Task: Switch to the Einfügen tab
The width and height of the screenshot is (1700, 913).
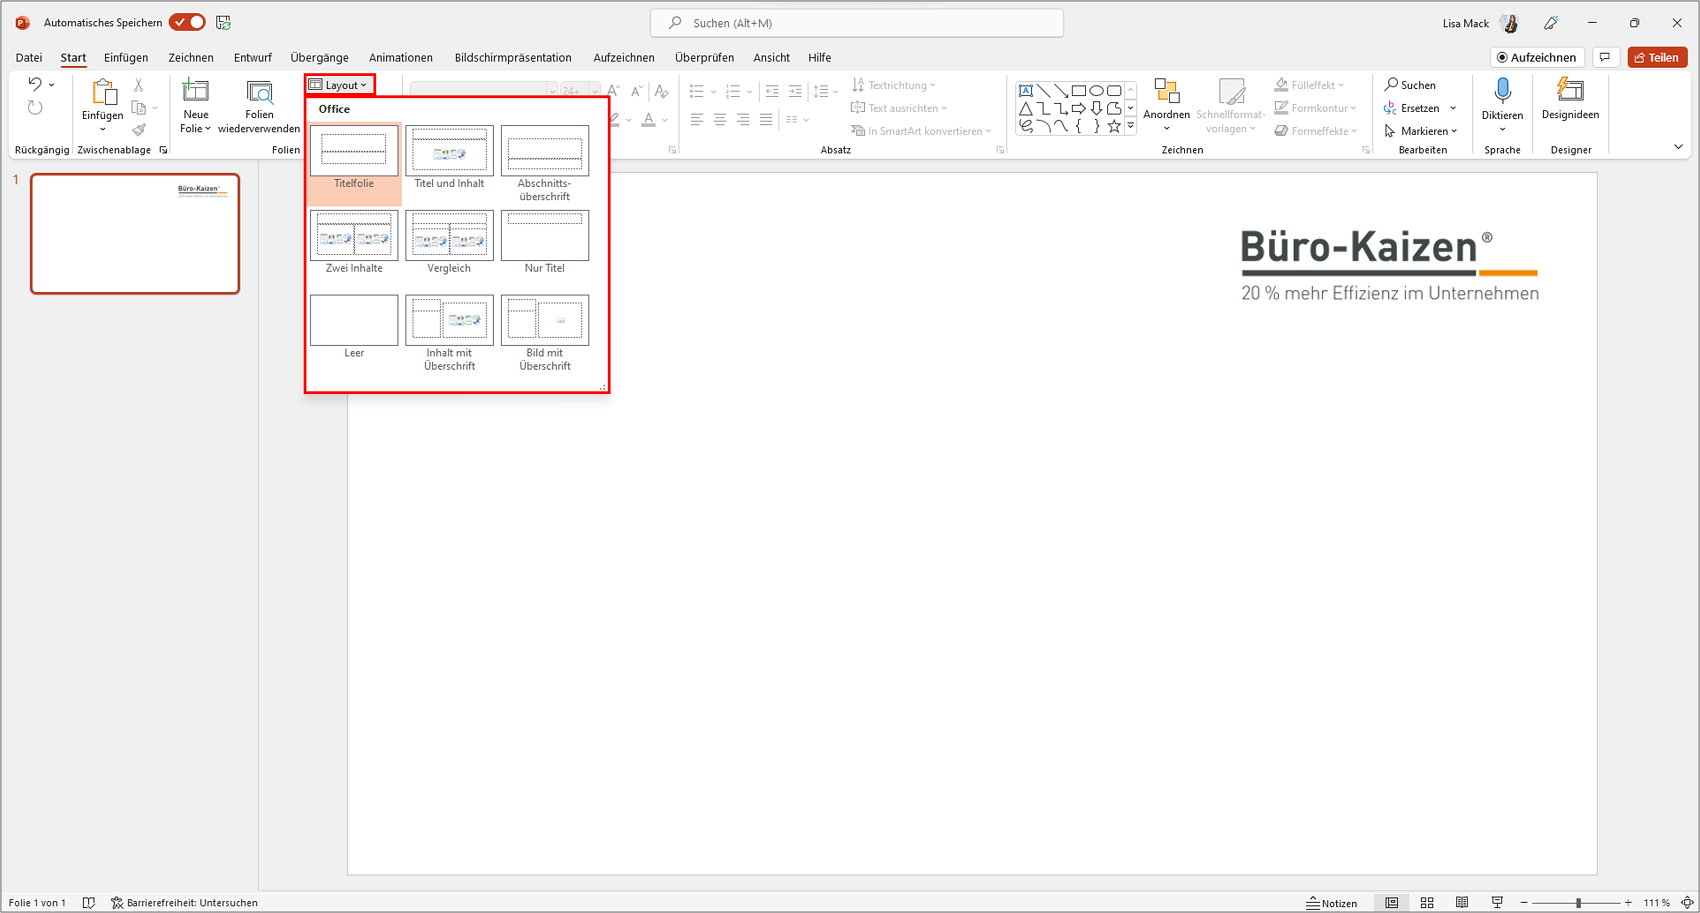Action: [x=126, y=57]
